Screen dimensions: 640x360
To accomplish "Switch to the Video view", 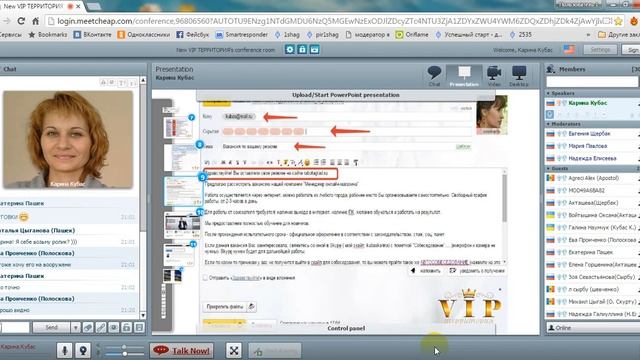I will coord(494,76).
